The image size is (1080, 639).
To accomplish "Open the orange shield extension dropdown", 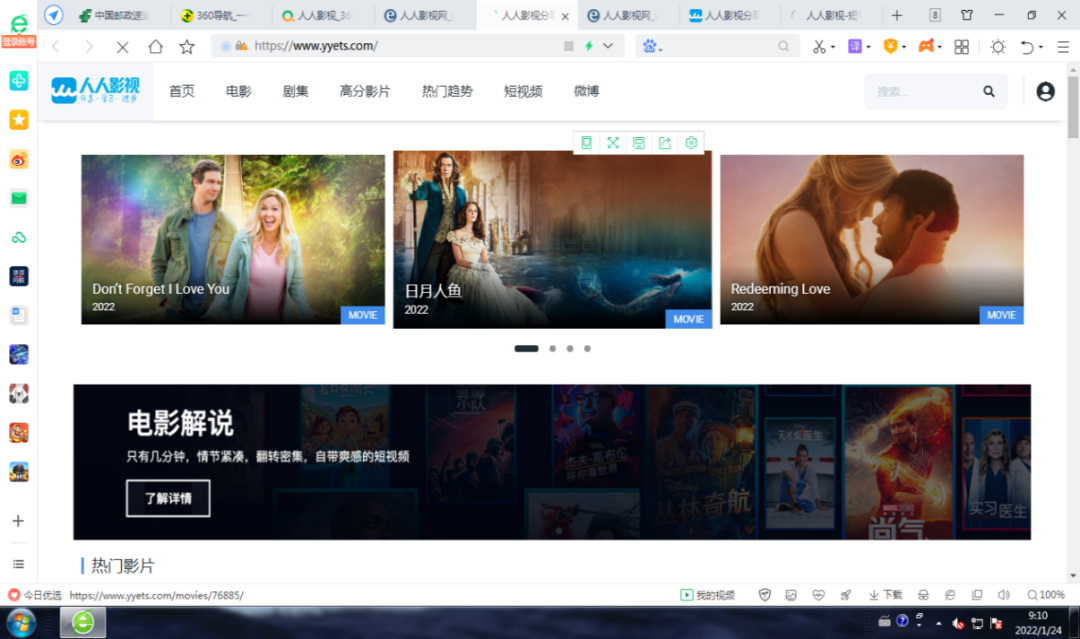I will click(x=895, y=46).
